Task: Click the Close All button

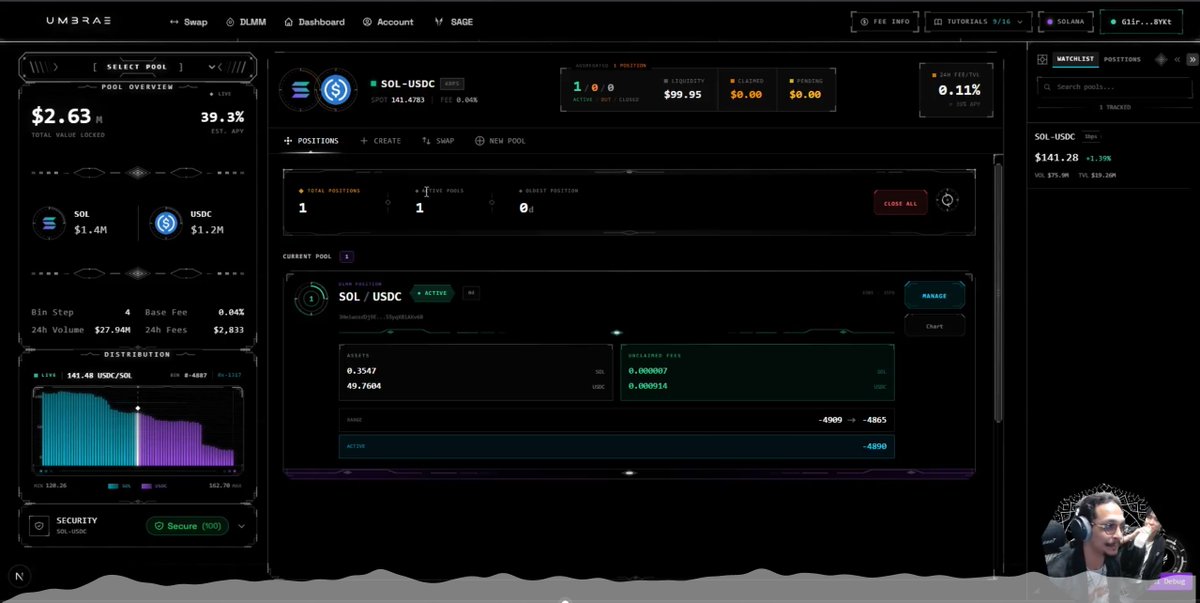Action: point(900,203)
